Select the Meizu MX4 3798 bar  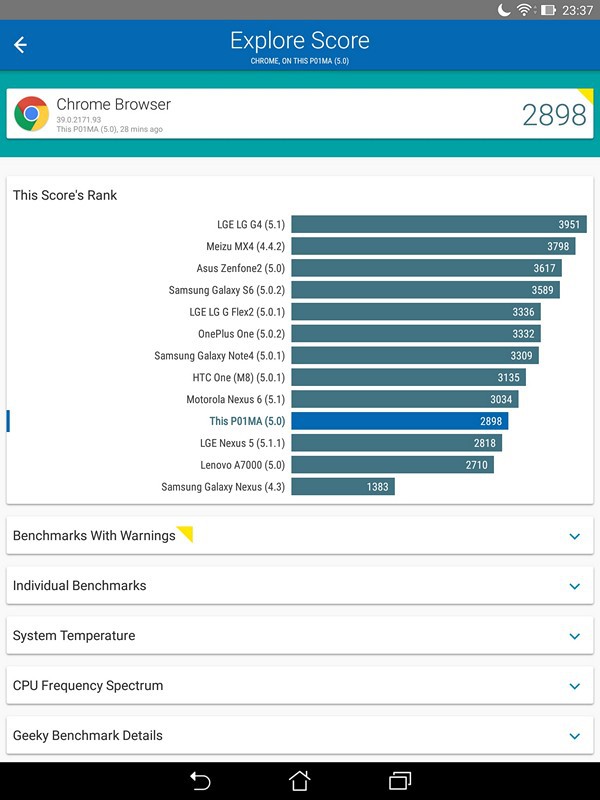click(x=433, y=246)
